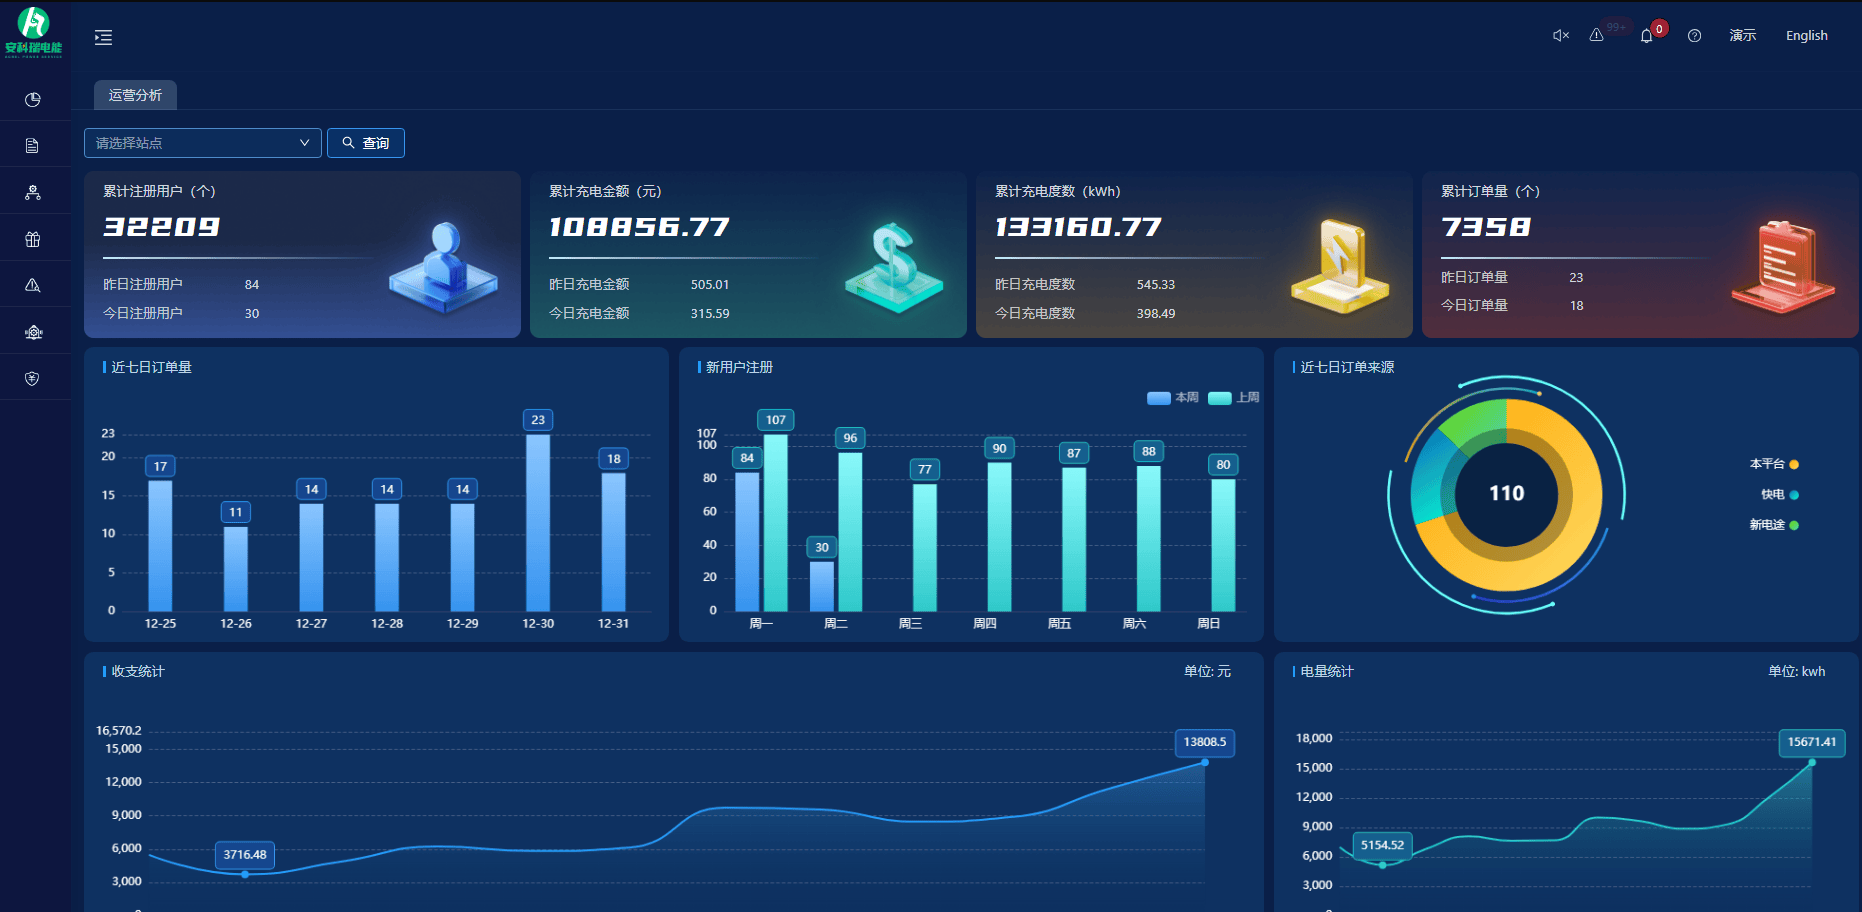Click the question mark help icon
The image size is (1862, 912).
pyautogui.click(x=1694, y=36)
